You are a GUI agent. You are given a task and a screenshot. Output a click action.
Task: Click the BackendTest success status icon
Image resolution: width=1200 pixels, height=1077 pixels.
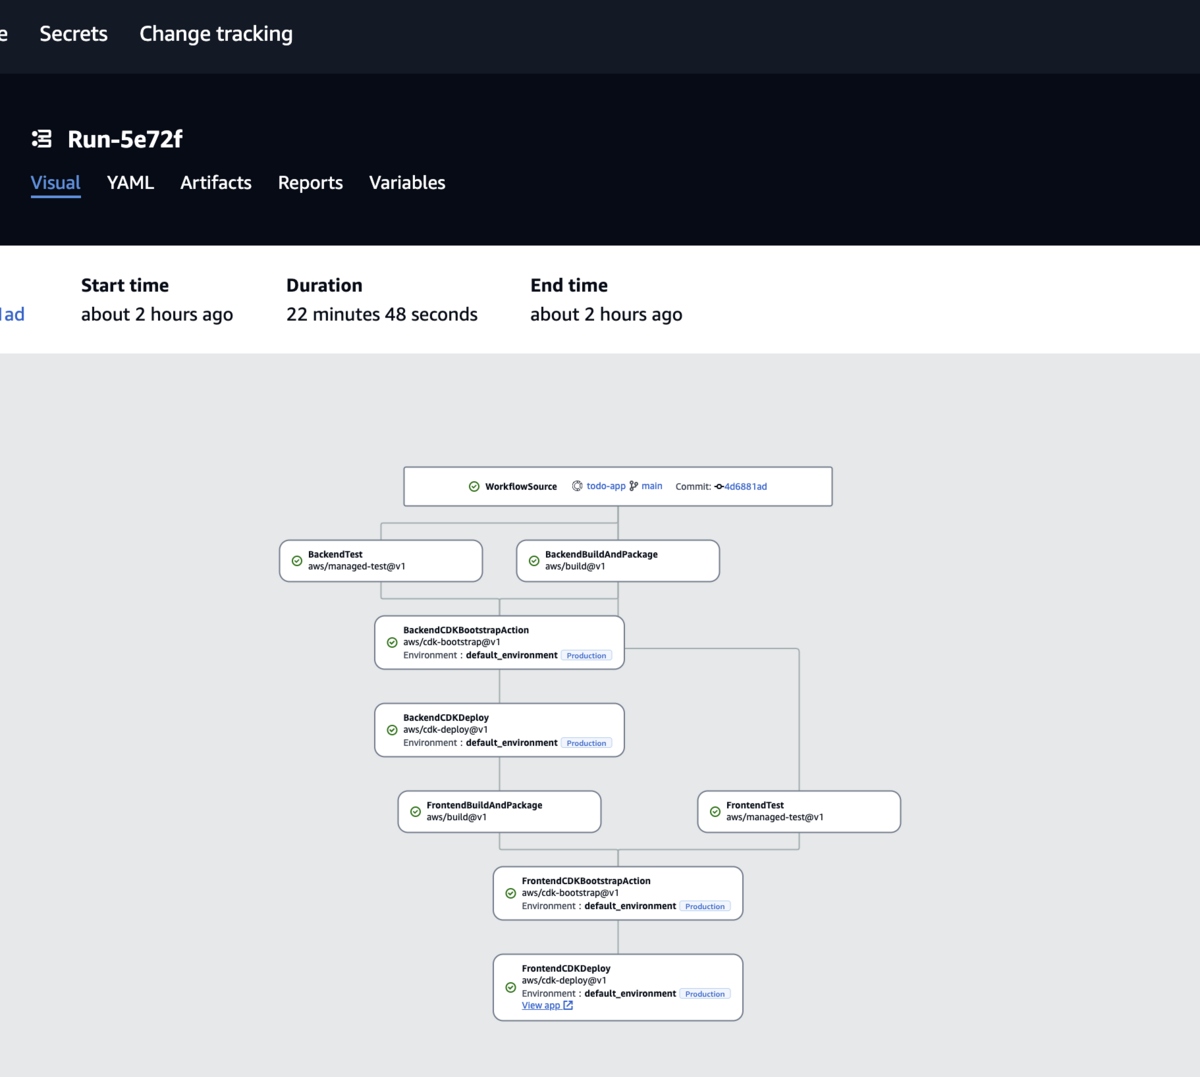297,561
